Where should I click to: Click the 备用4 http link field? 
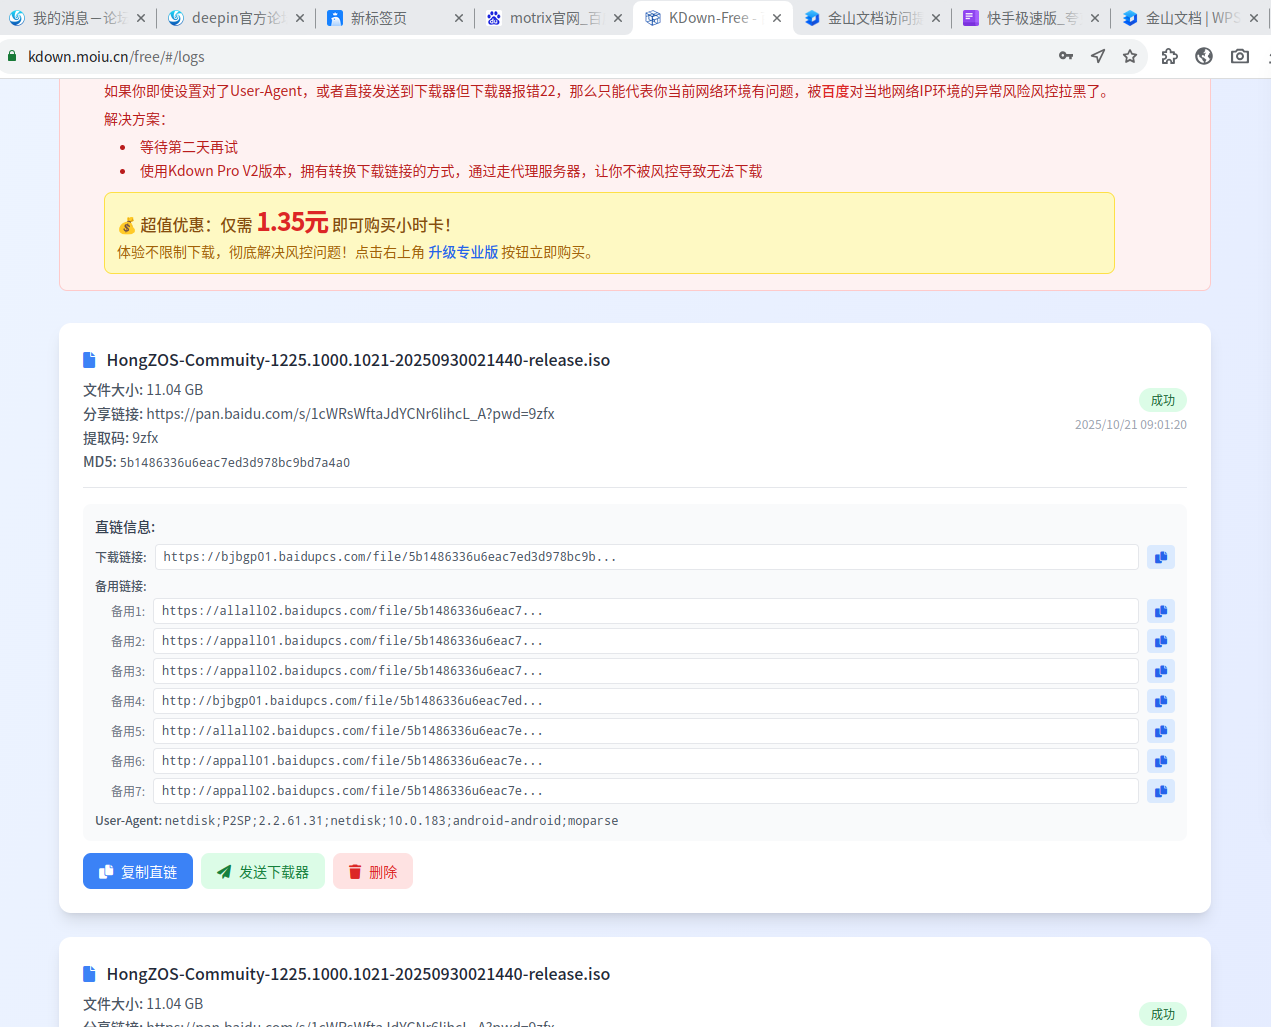tap(646, 701)
